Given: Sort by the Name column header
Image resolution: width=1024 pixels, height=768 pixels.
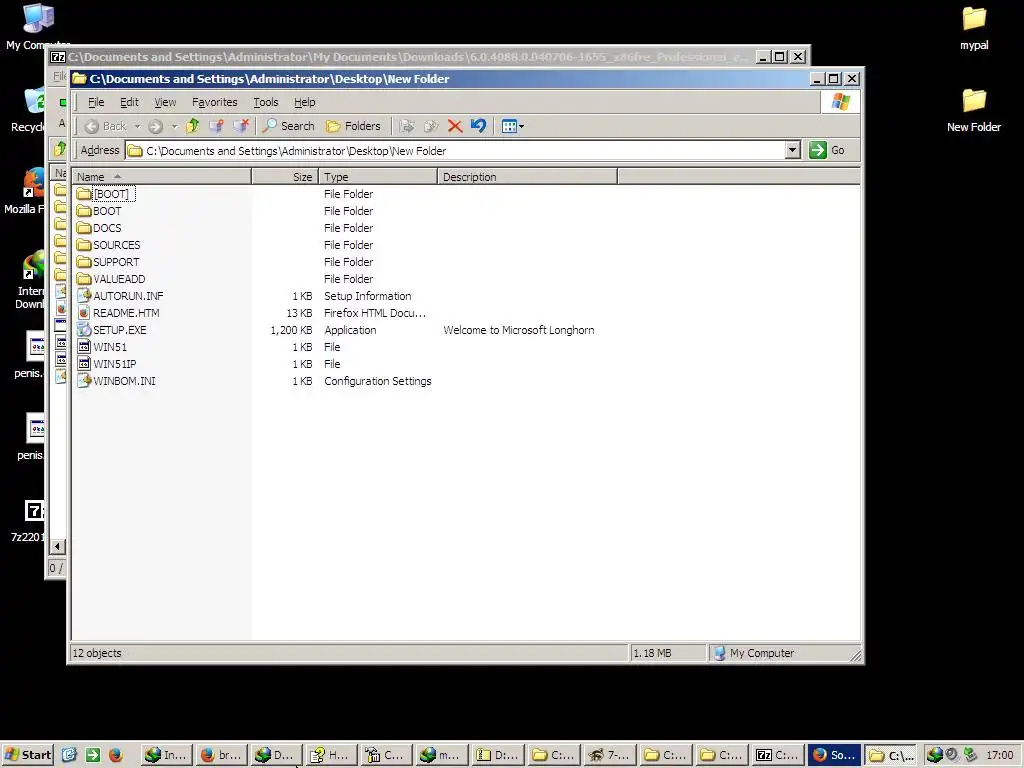Looking at the screenshot, I should tap(161, 176).
